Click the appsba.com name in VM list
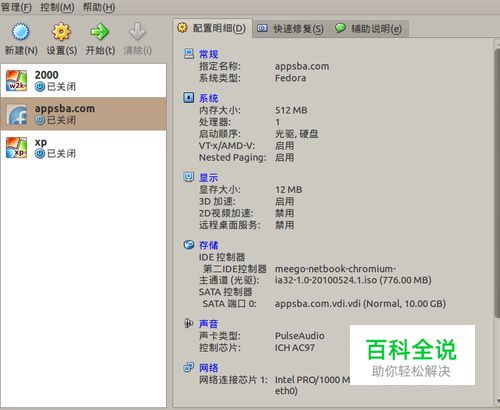This screenshot has width=500, height=410. [x=65, y=109]
